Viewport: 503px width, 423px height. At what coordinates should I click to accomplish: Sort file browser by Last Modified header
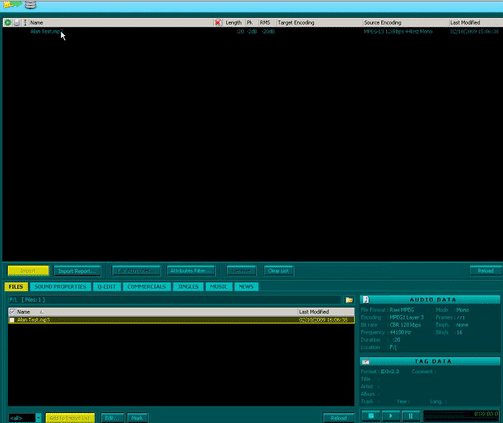(326, 312)
